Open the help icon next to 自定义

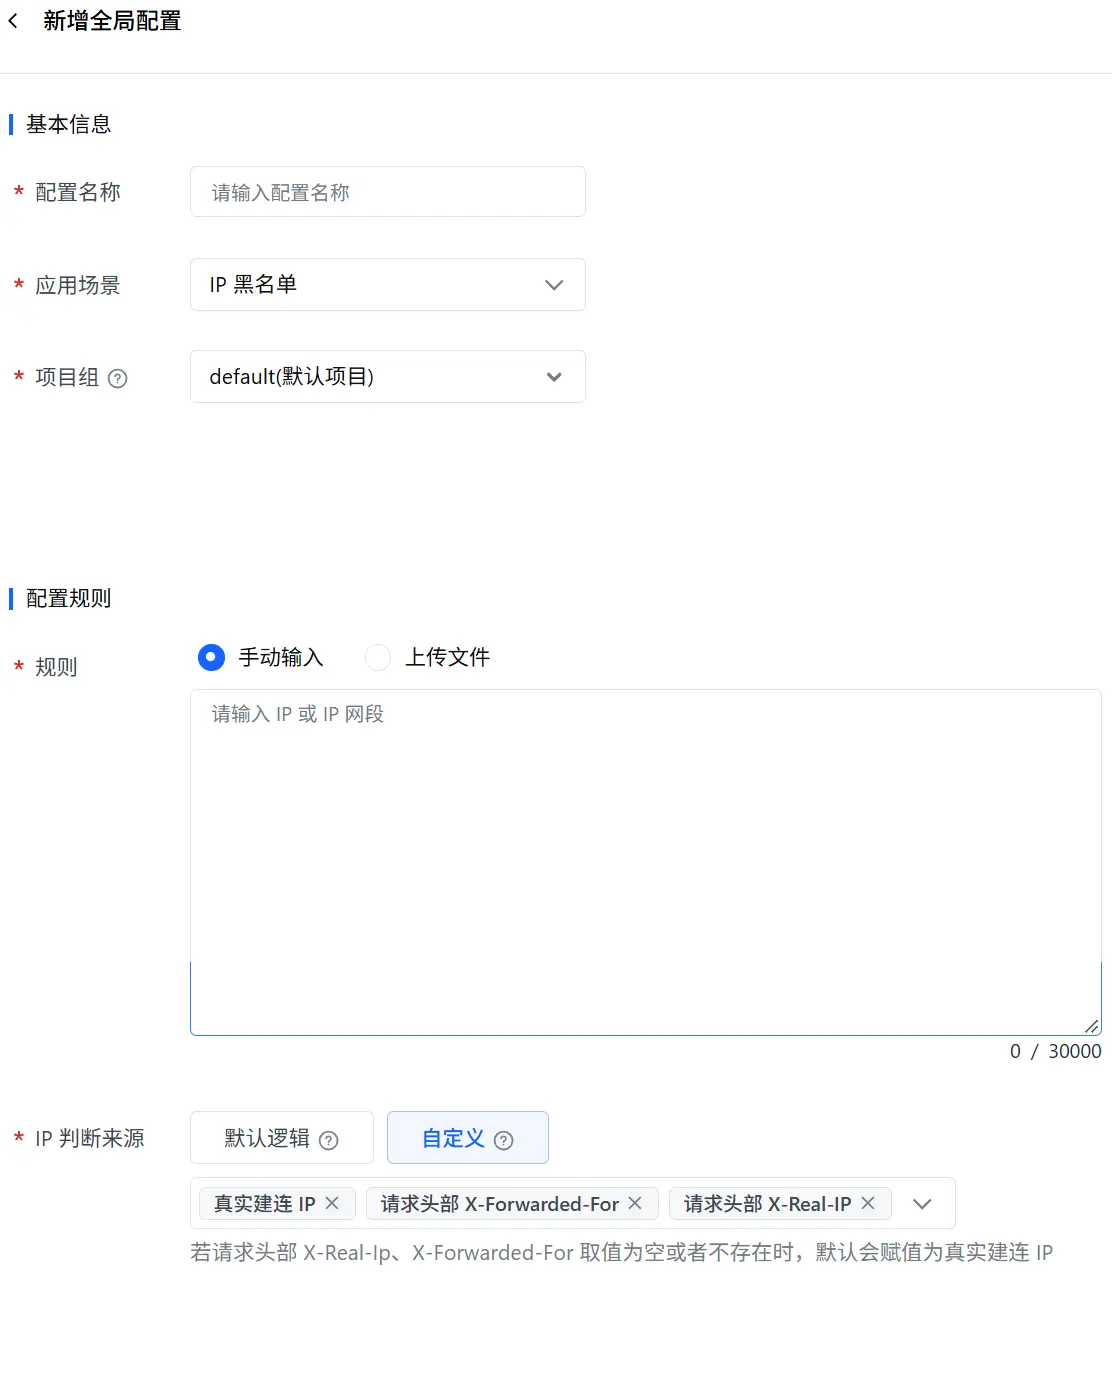(504, 1140)
